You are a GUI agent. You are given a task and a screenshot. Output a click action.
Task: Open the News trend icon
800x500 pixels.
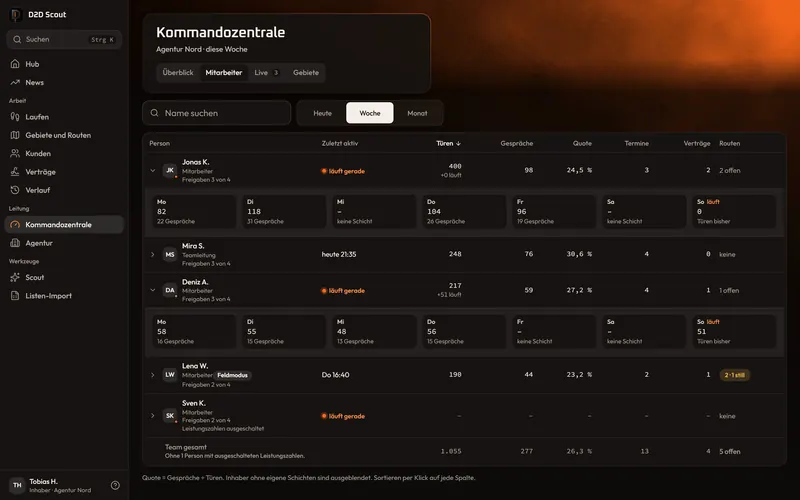(15, 82)
